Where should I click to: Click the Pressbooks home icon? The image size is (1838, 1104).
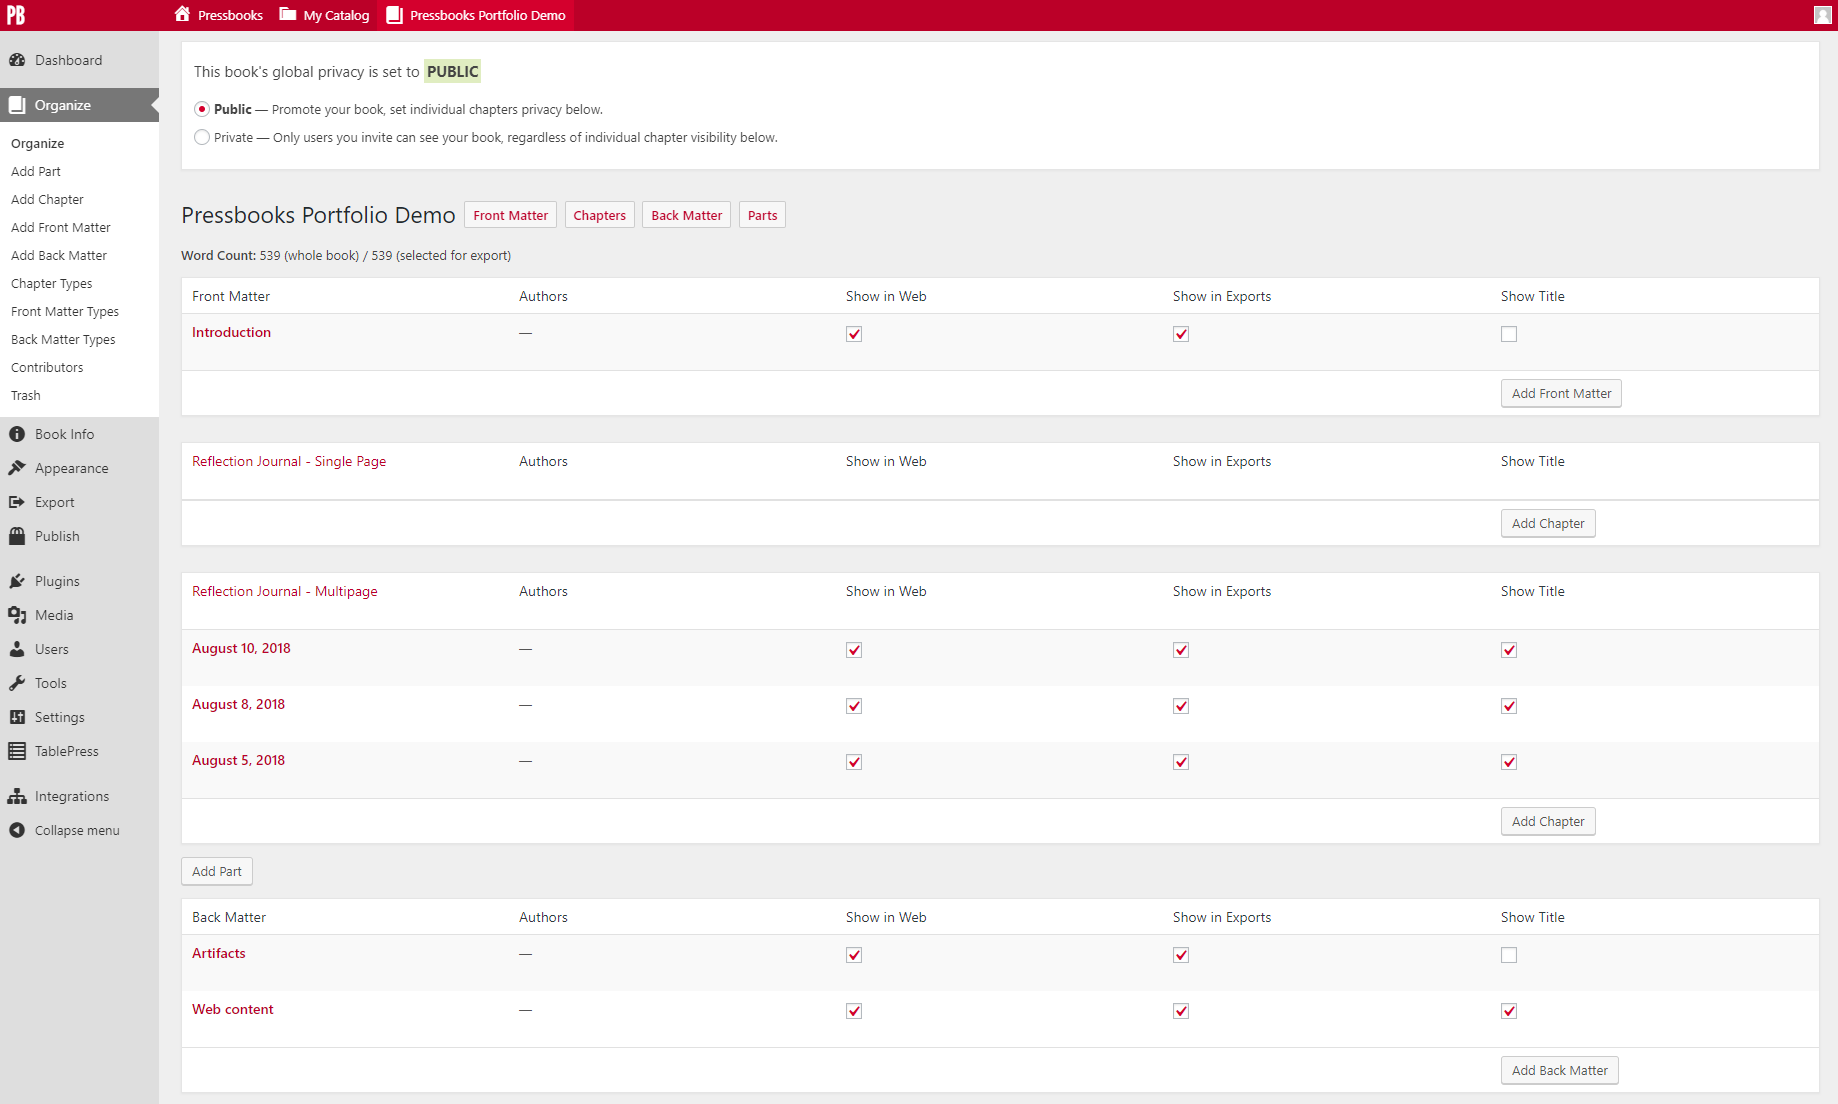(182, 14)
